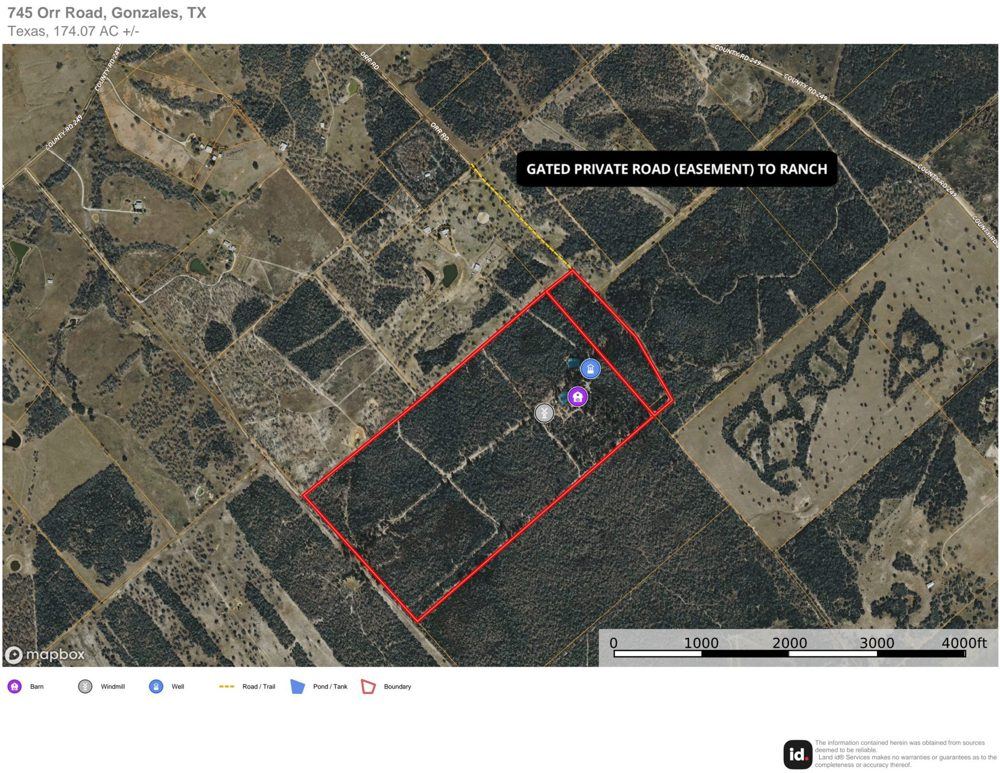
Task: Click the "GATED PRIVATE ROAD (EASEMENT) TO RANCH" label
Action: 677,169
